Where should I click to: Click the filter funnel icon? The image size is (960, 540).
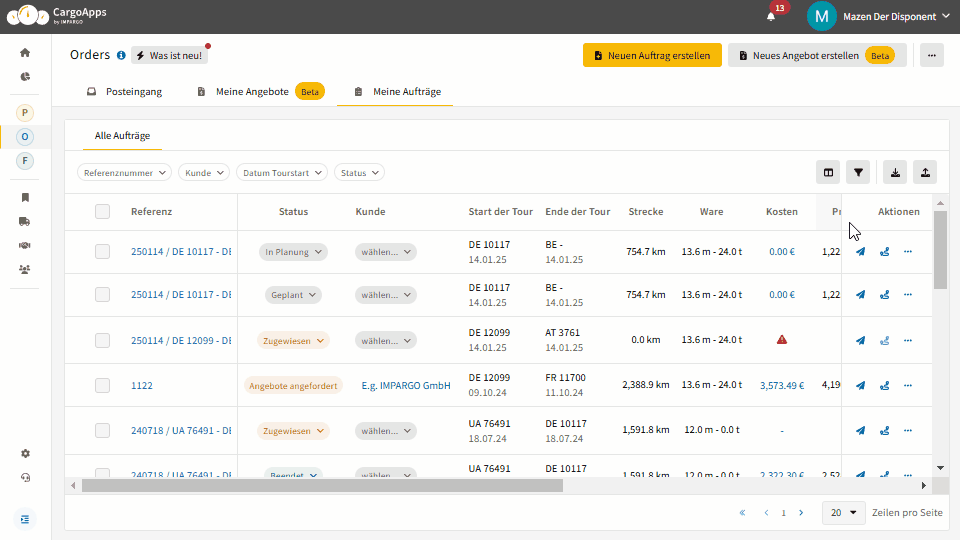point(858,173)
